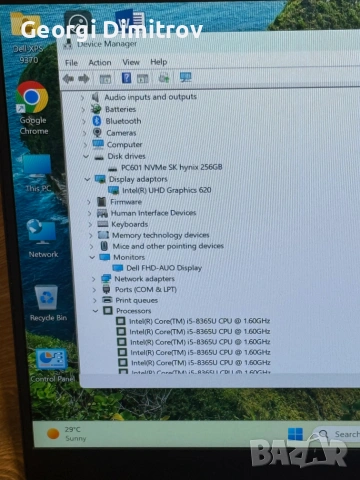Select the This PC desktop icon

point(38,173)
